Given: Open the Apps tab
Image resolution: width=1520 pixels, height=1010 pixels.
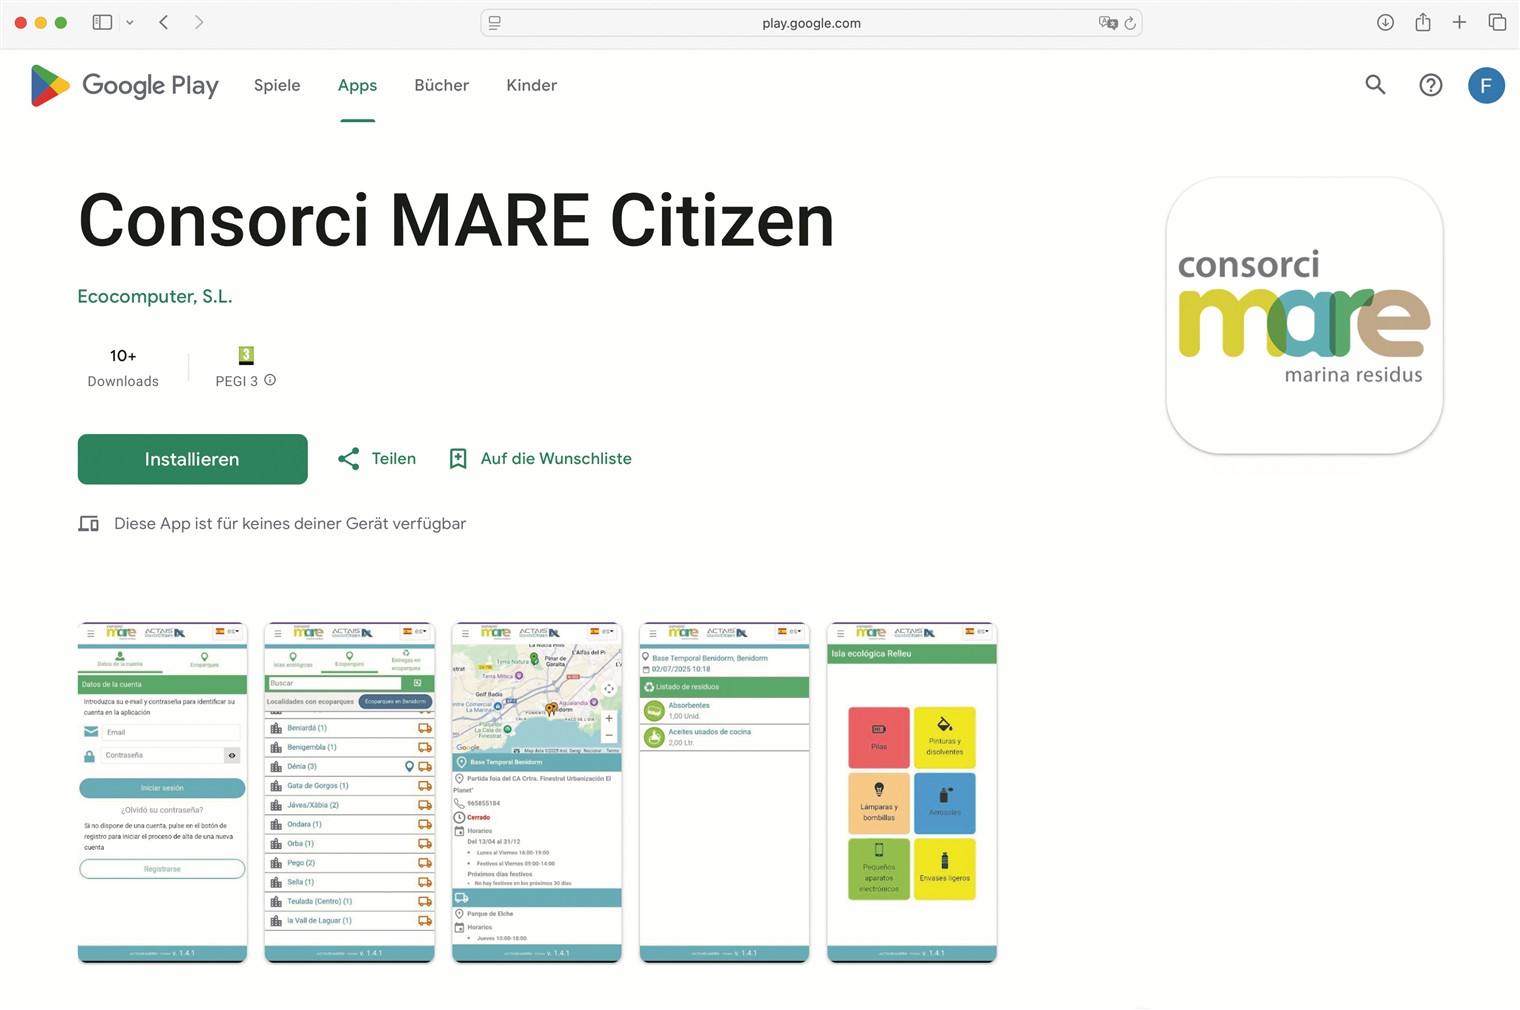Looking at the screenshot, I should pos(357,86).
